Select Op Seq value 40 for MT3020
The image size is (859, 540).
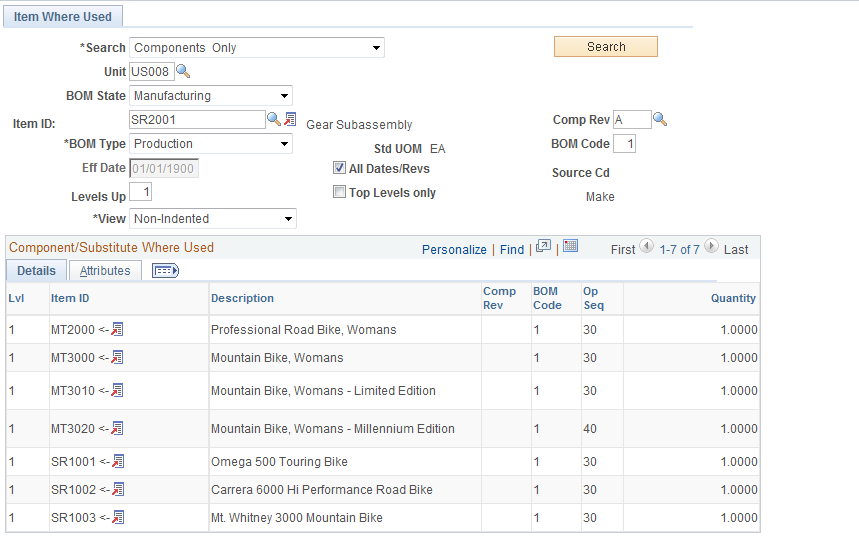(590, 429)
